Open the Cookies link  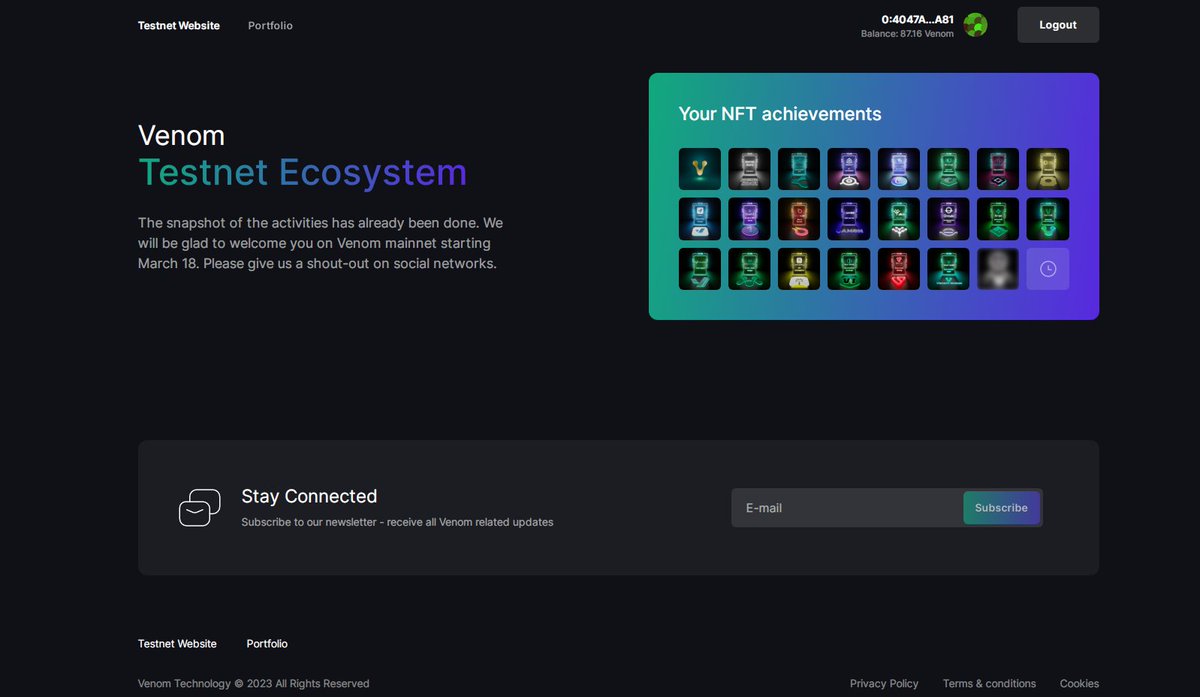coord(1079,684)
